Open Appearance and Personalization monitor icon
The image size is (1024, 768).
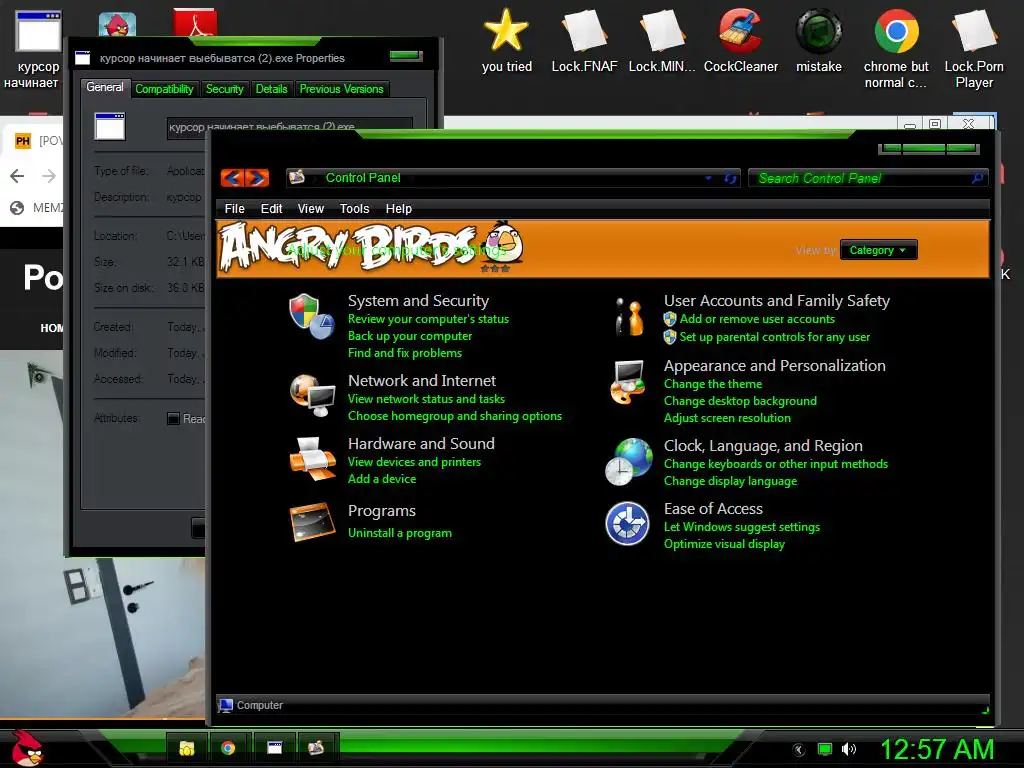[x=628, y=381]
